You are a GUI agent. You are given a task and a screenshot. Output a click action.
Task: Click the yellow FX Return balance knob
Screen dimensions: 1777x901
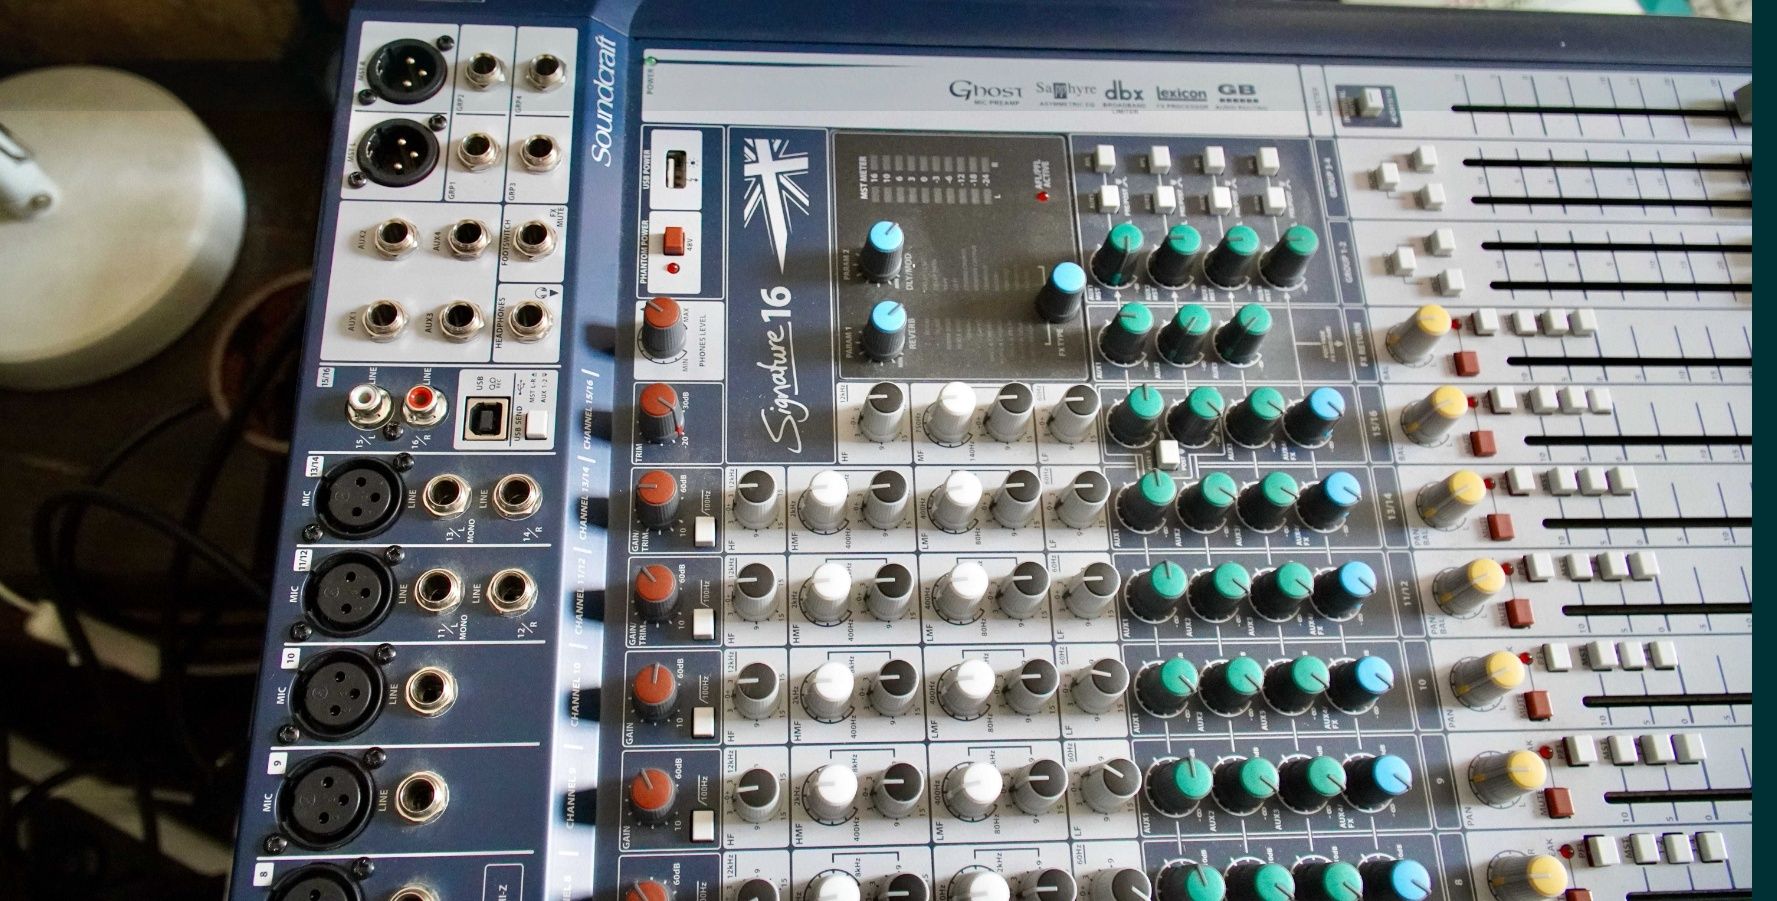click(x=1421, y=334)
